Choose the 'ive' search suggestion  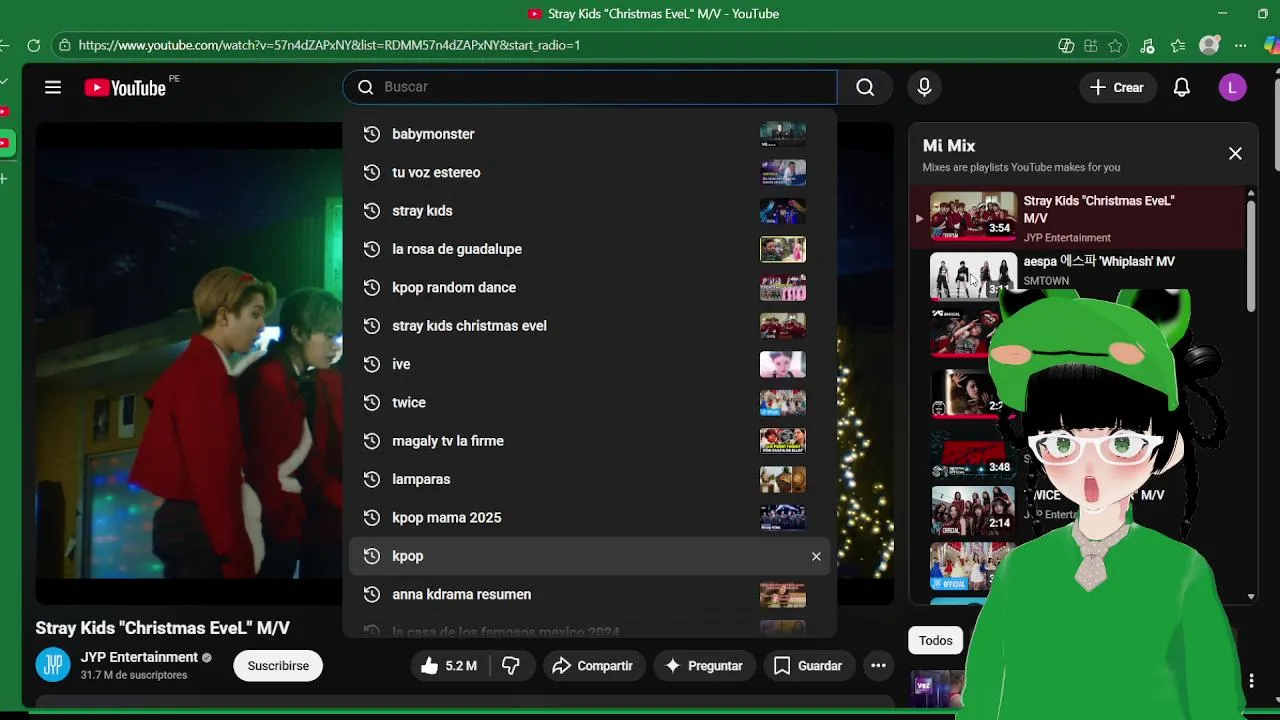pyautogui.click(x=590, y=364)
